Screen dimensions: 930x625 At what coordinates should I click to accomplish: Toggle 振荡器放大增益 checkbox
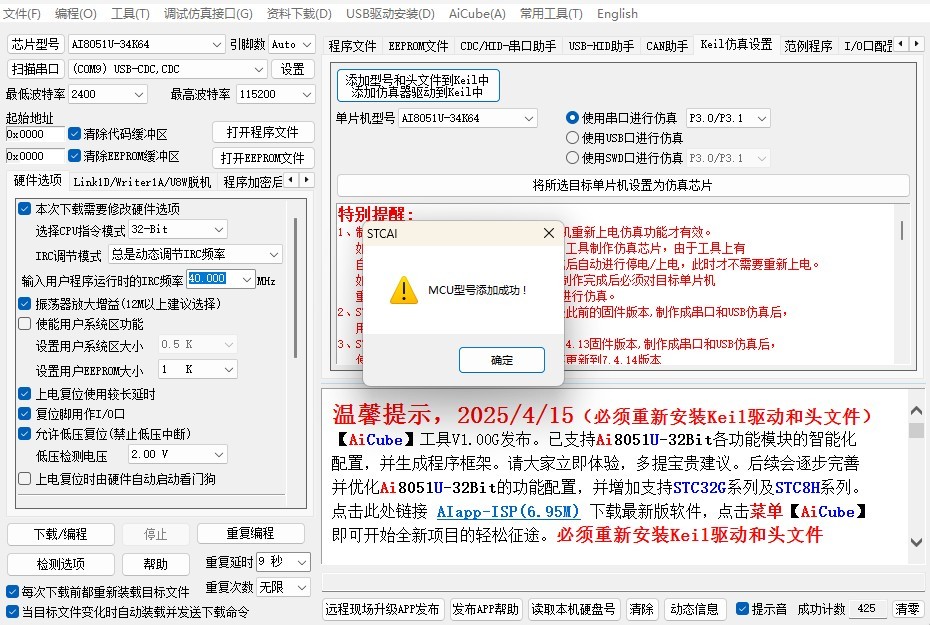24,304
